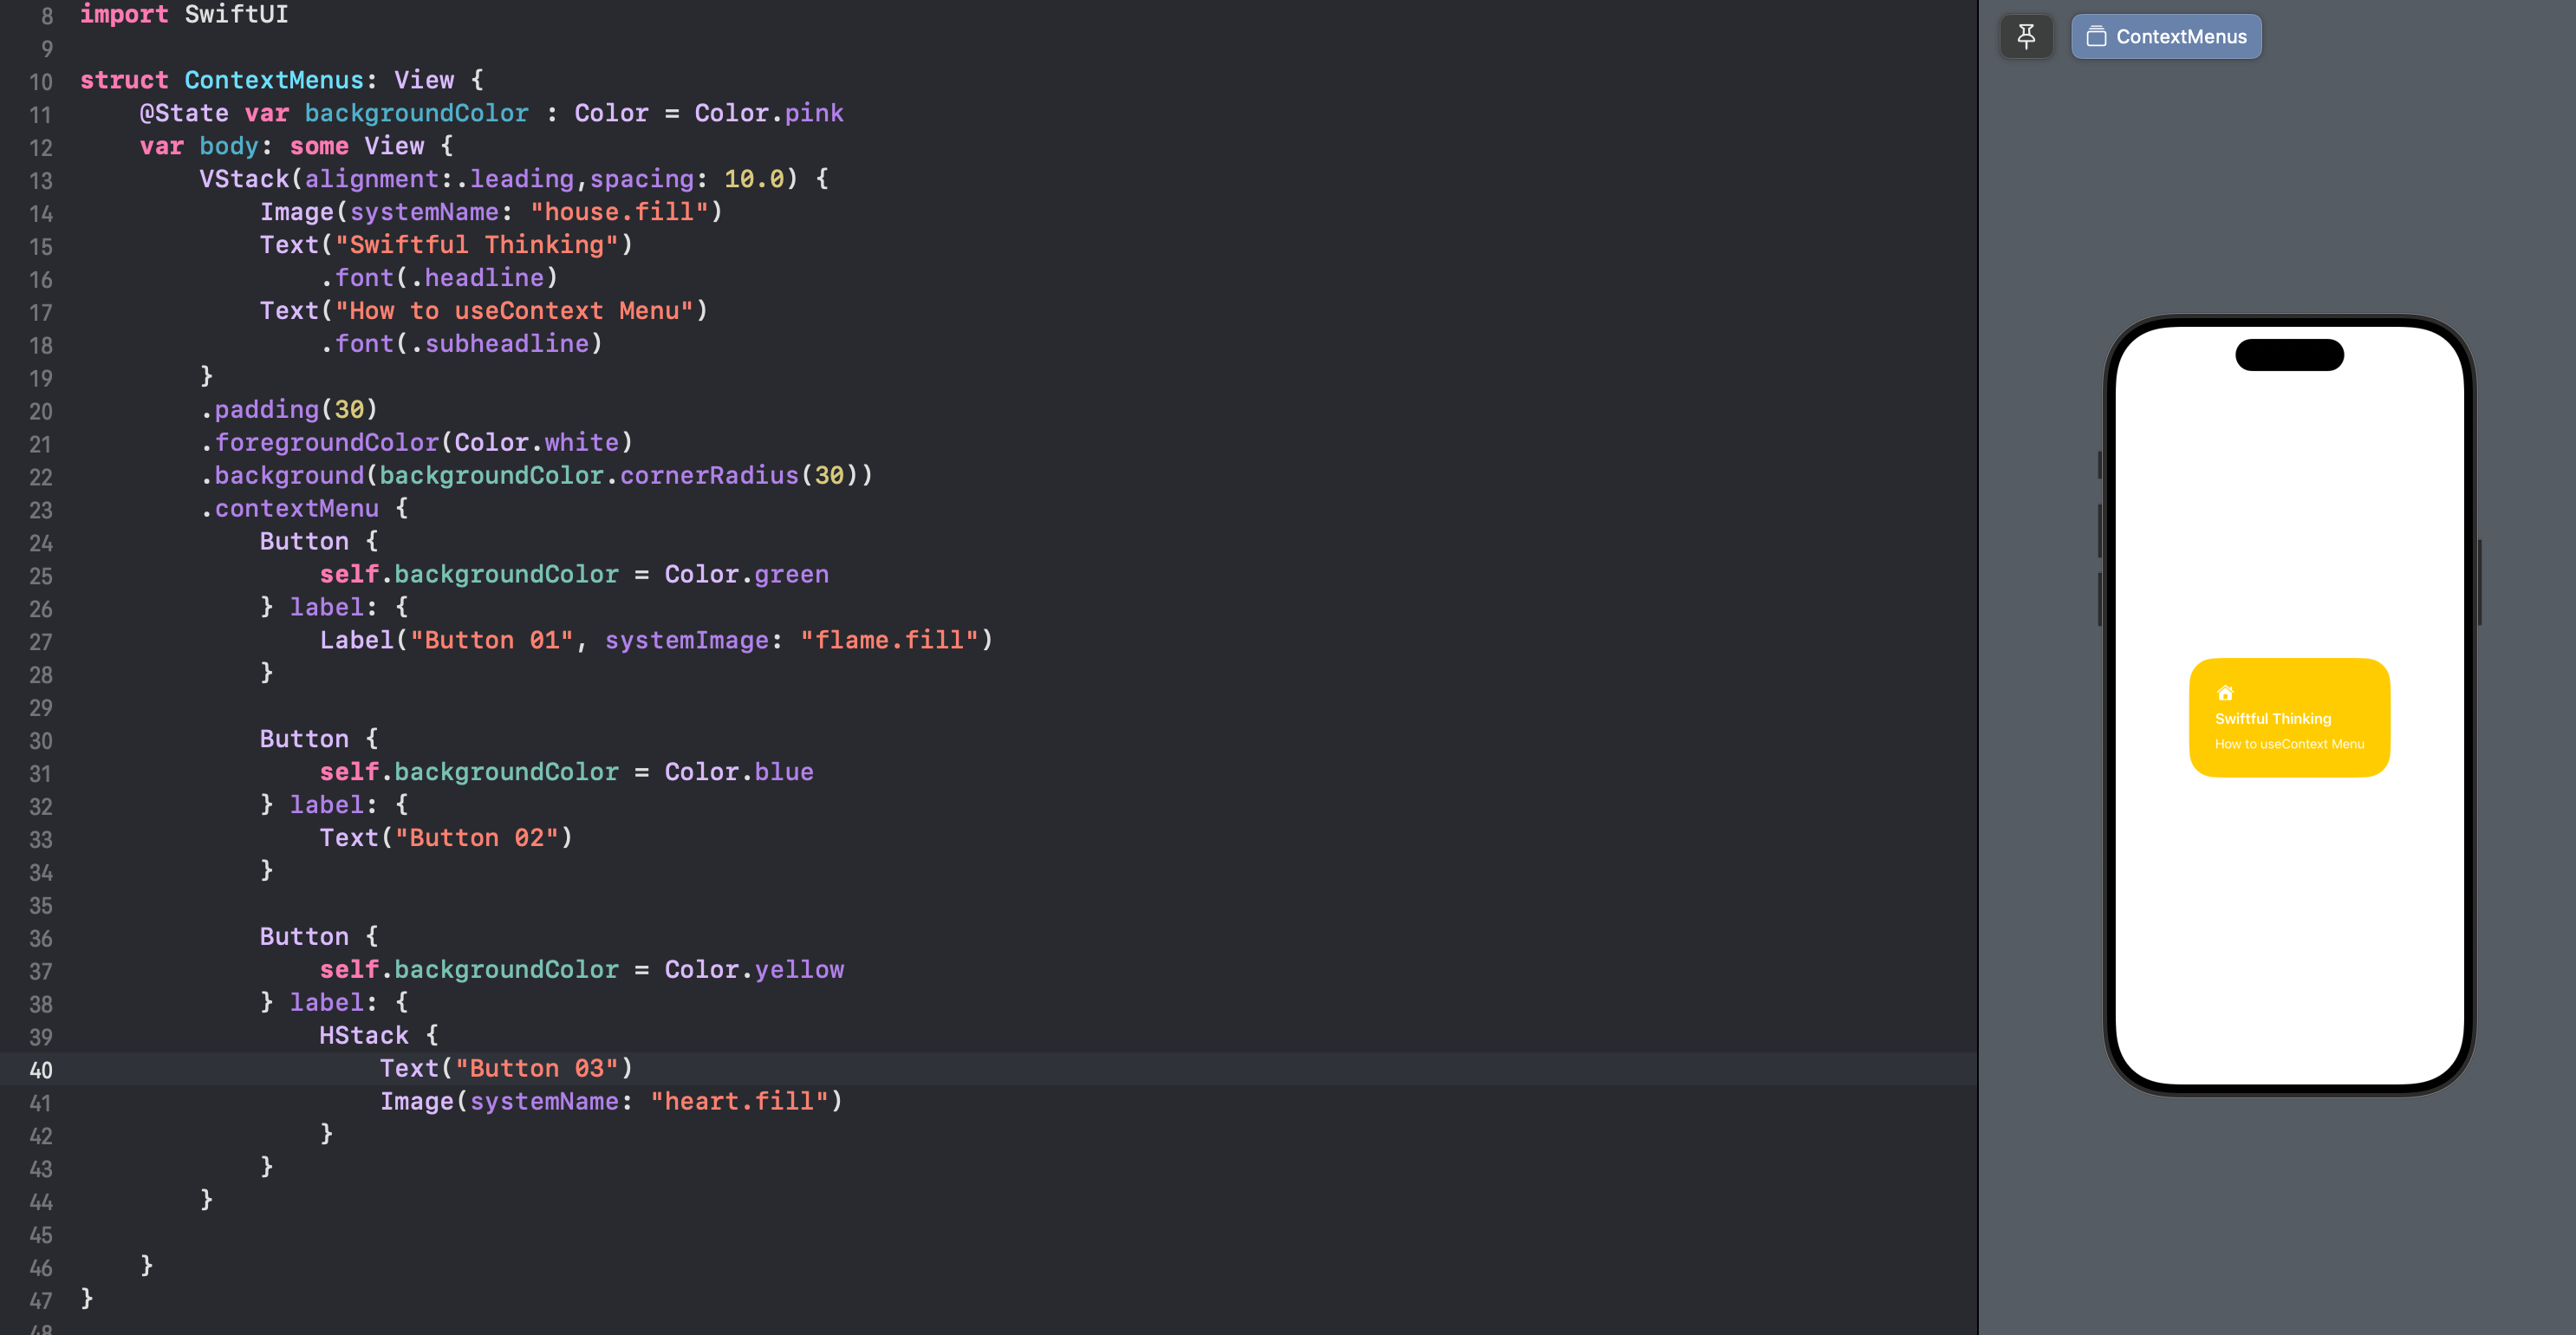Screen dimensions: 2576x1335
Task: Click 'Button {' on line 36
Action: pyautogui.click(x=319, y=937)
